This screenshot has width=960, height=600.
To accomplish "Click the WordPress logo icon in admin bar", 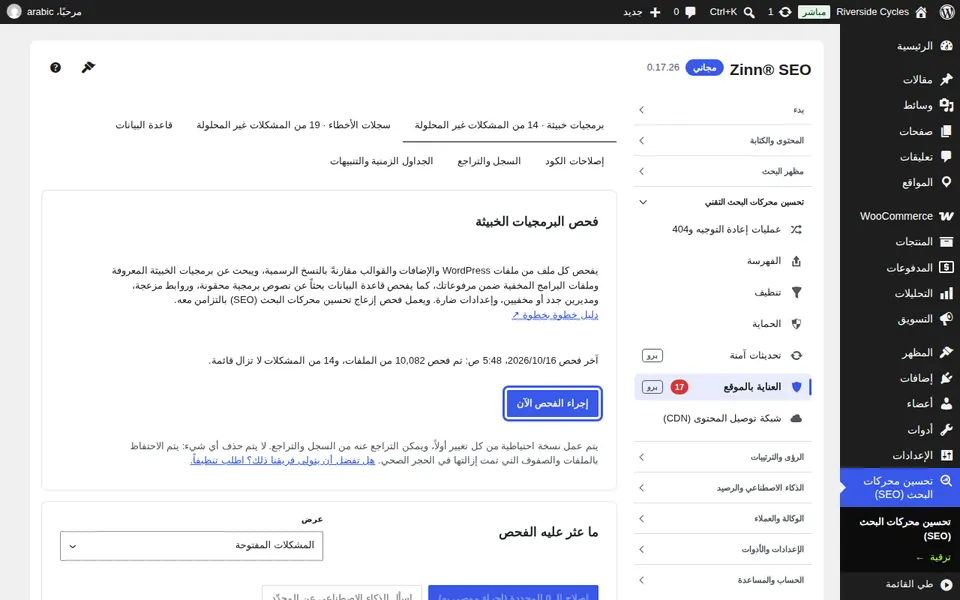I will point(947,12).
